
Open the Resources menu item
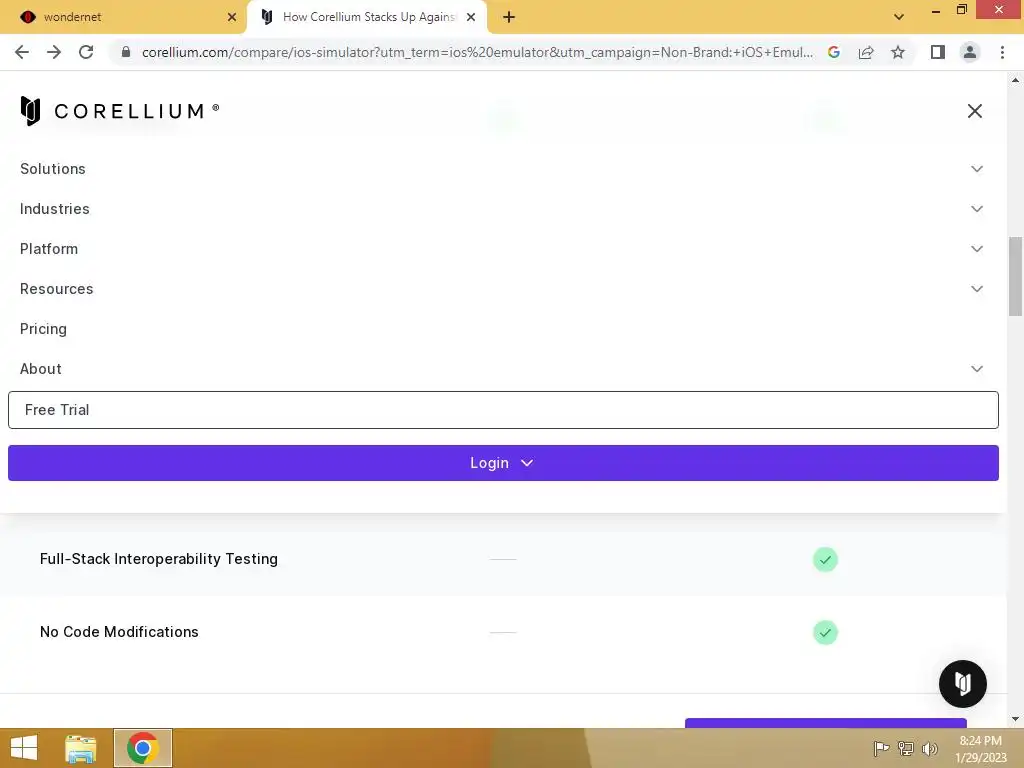coord(57,289)
